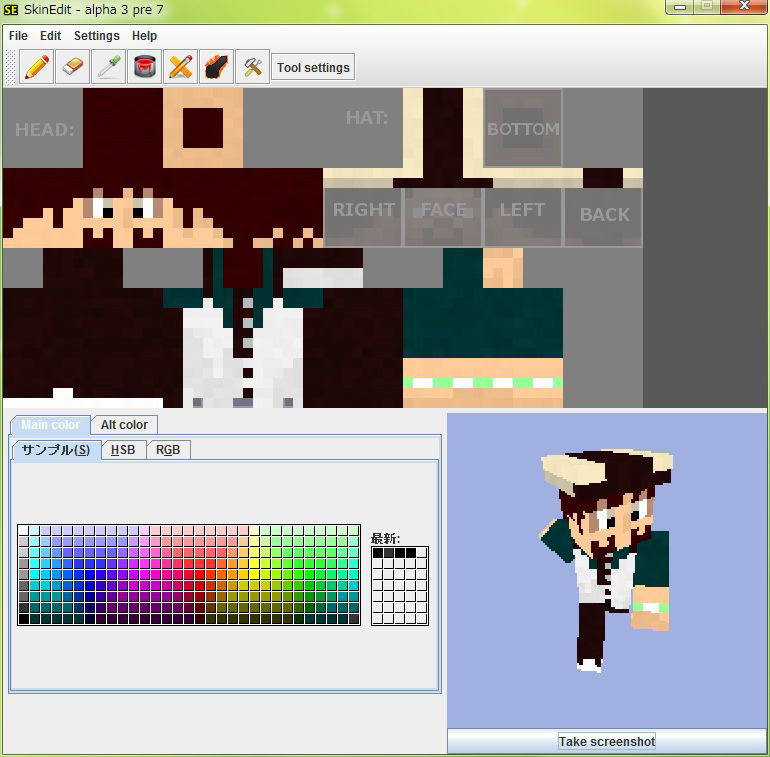Select the burn/darken tool
Image resolution: width=770 pixels, height=757 pixels.
(x=217, y=67)
